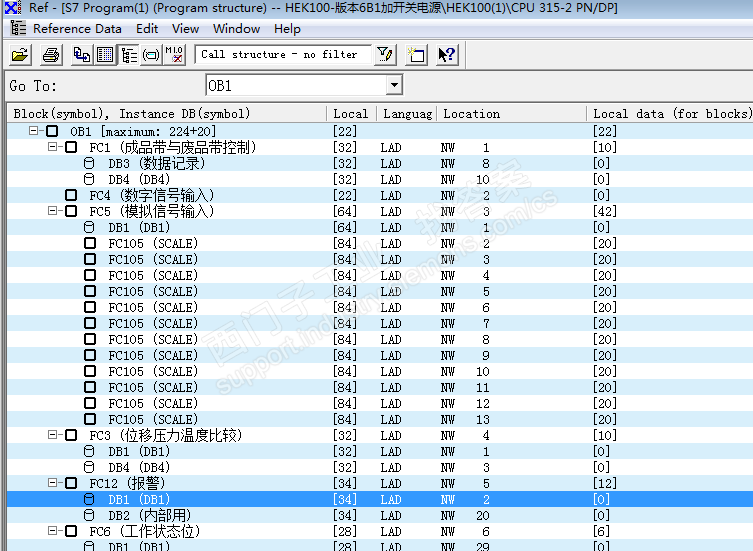The image size is (753, 551).
Task: Collapse the OB1 tree node
Action: (33, 131)
